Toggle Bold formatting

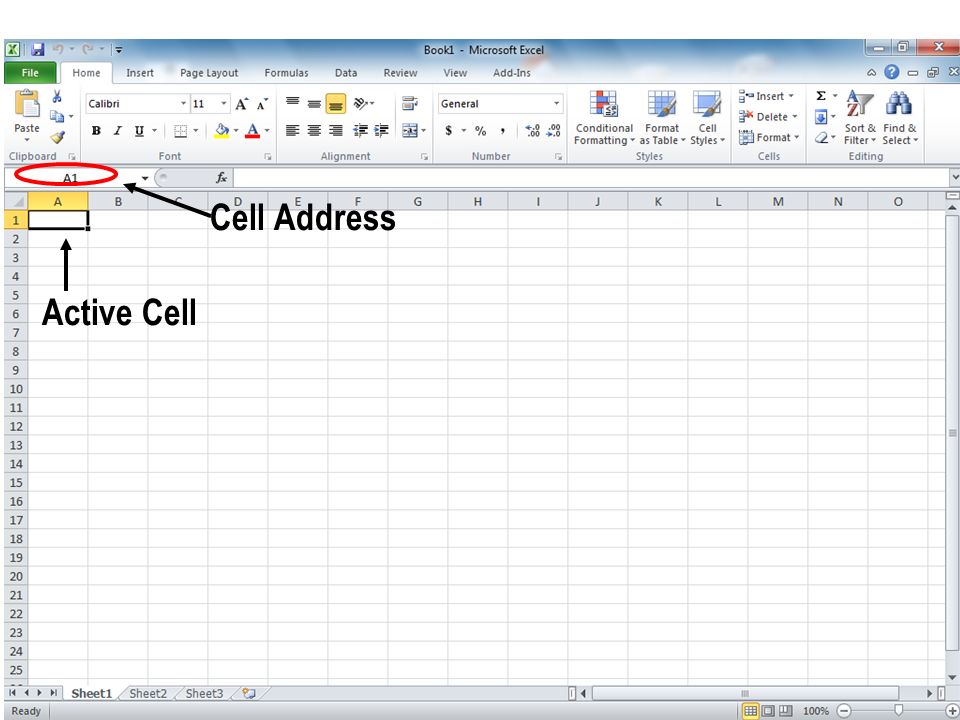coord(96,130)
